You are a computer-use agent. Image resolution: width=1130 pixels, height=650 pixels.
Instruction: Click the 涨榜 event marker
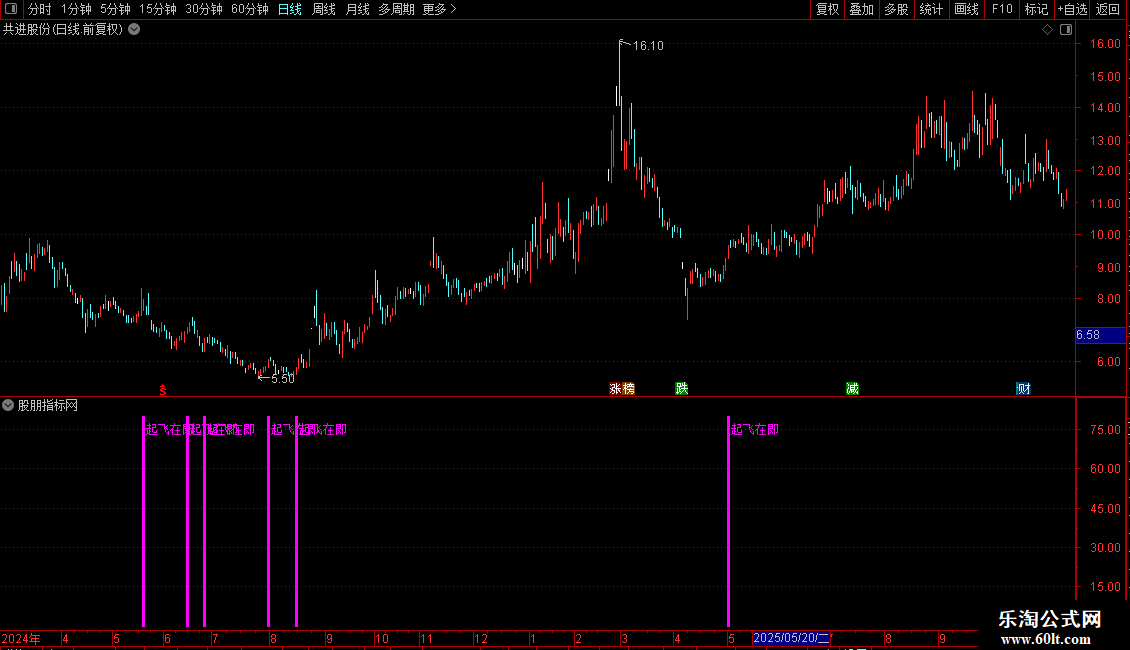622,388
